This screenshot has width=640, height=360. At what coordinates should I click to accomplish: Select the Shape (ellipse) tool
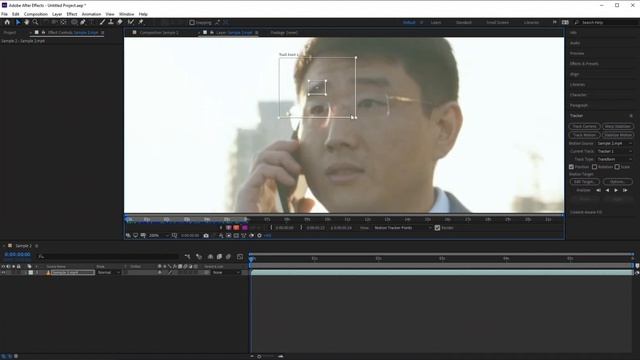(74, 22)
